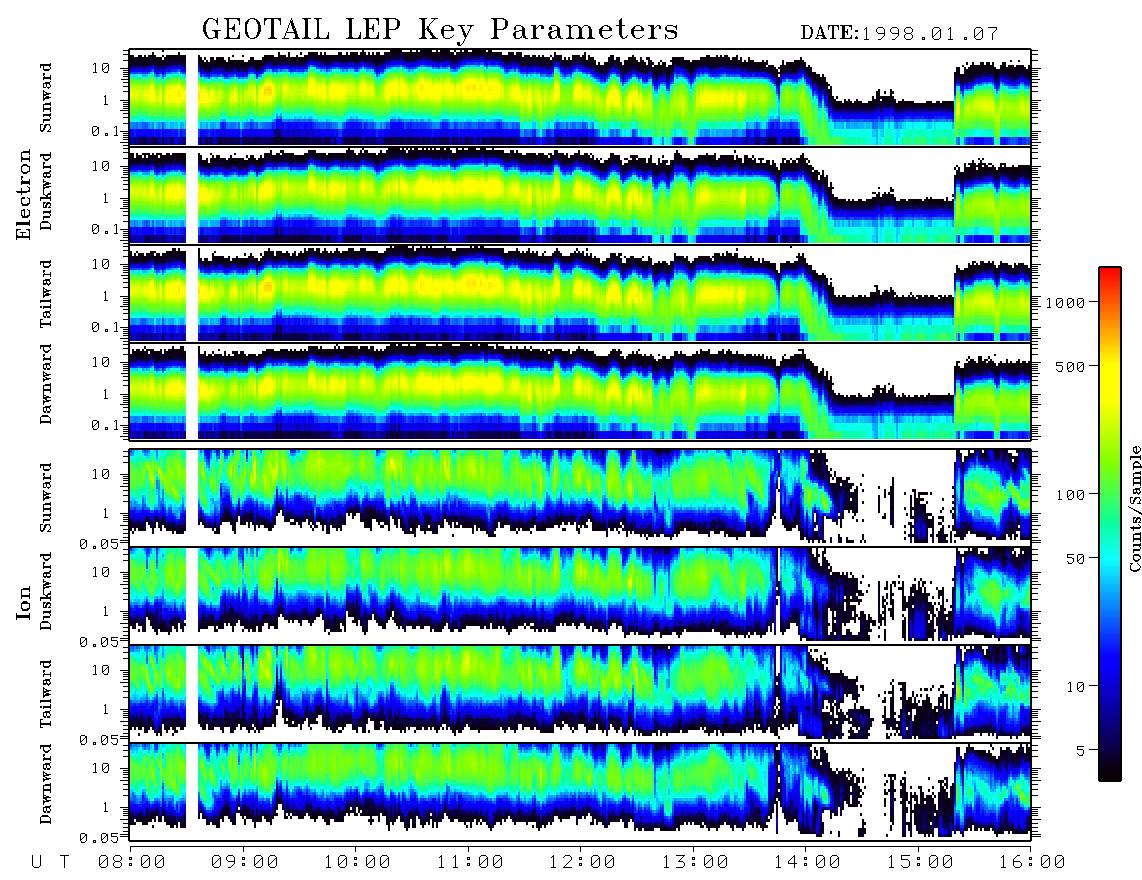Click the 1000 colorbar tick label
Viewport: 1142px width, 880px height.
click(x=1066, y=303)
